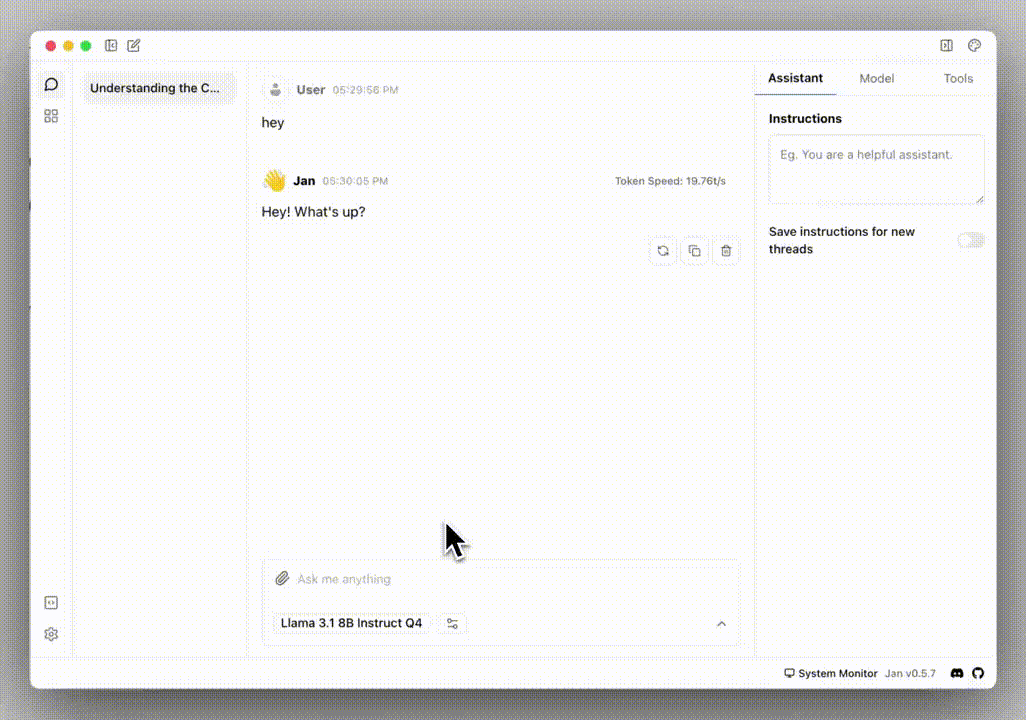The height and width of the screenshot is (720, 1026).
Task: Join Discord via footer icon
Action: point(957,673)
